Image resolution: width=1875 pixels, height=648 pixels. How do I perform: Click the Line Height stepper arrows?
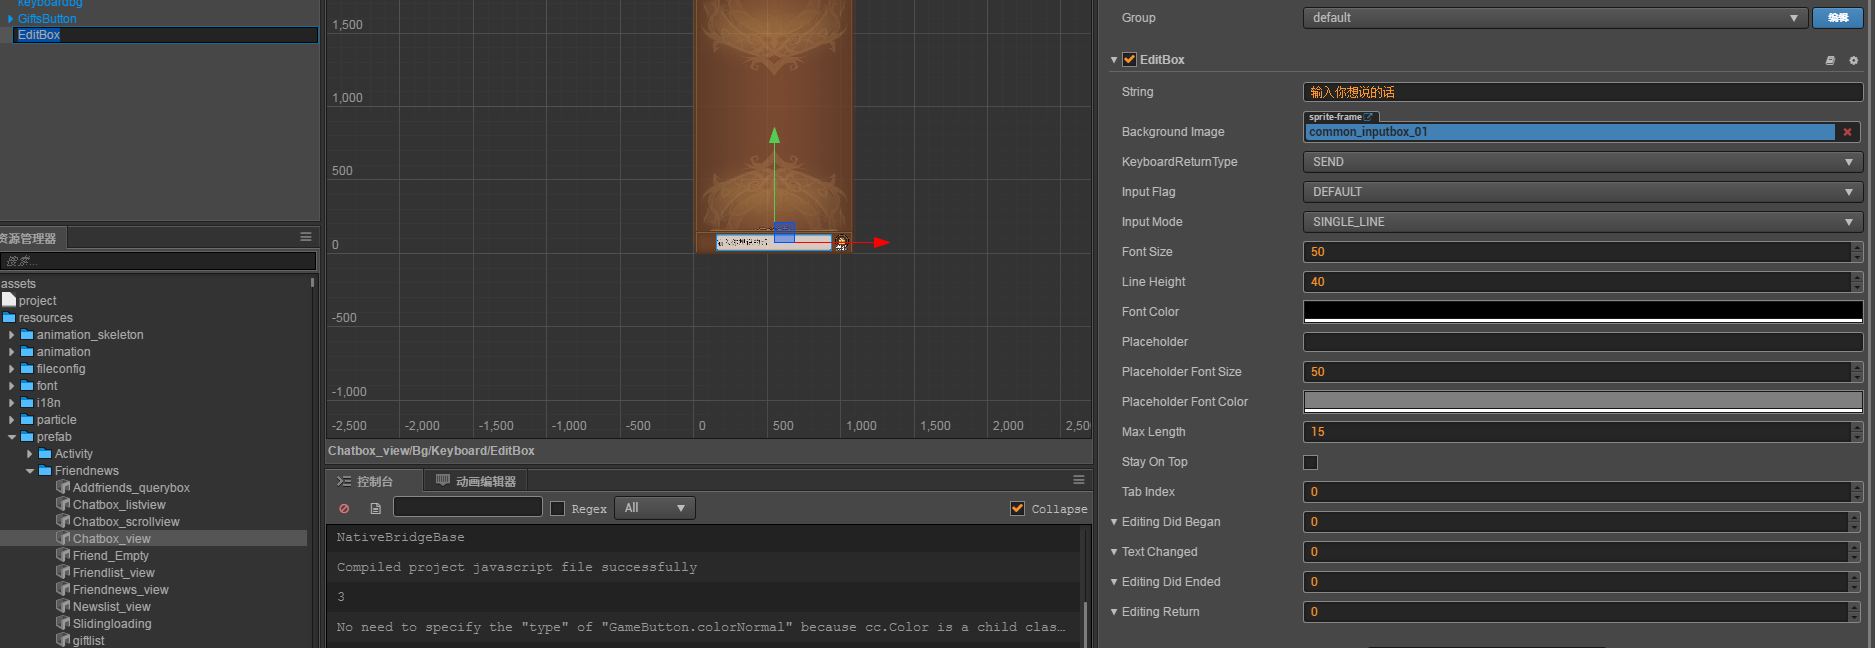coord(1857,282)
